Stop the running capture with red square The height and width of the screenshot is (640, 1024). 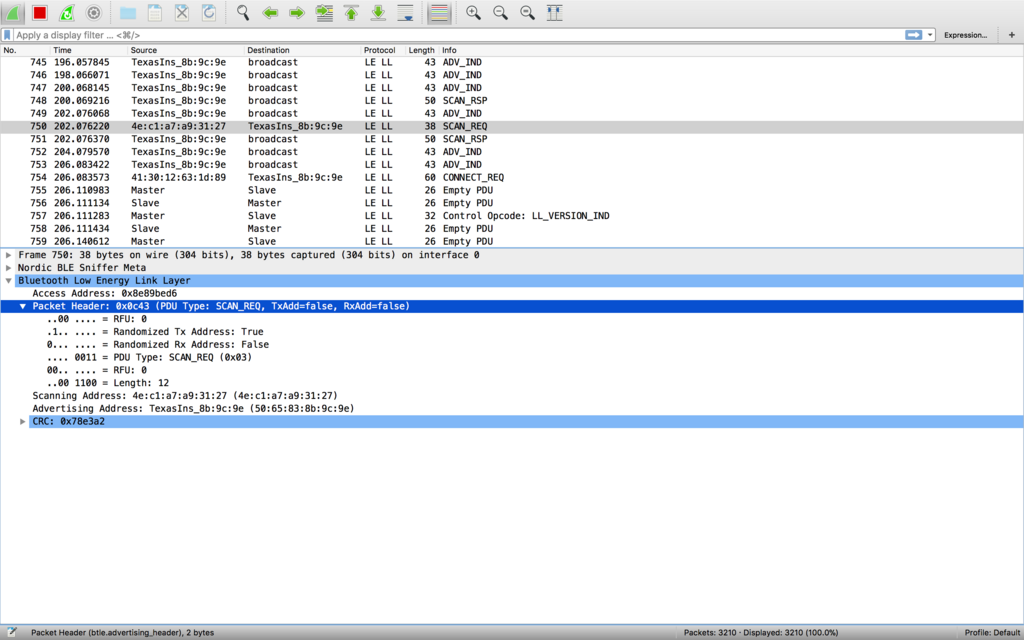tap(40, 13)
